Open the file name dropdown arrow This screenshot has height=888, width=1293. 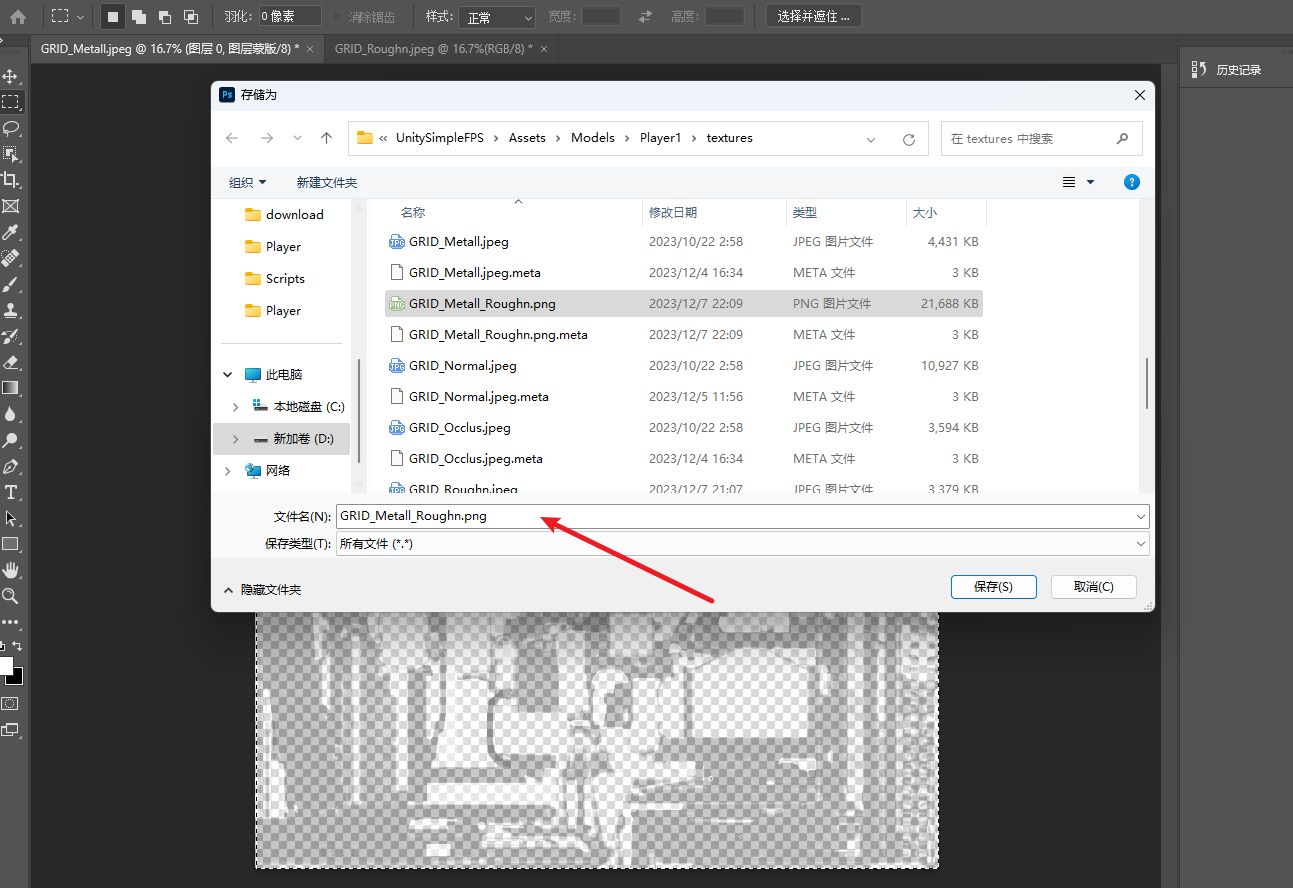pyautogui.click(x=1141, y=517)
